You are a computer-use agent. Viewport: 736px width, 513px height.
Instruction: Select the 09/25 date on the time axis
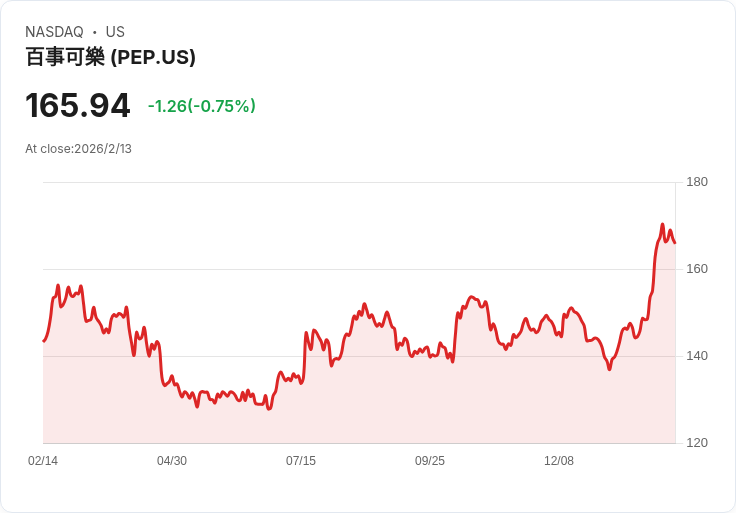[x=430, y=461]
